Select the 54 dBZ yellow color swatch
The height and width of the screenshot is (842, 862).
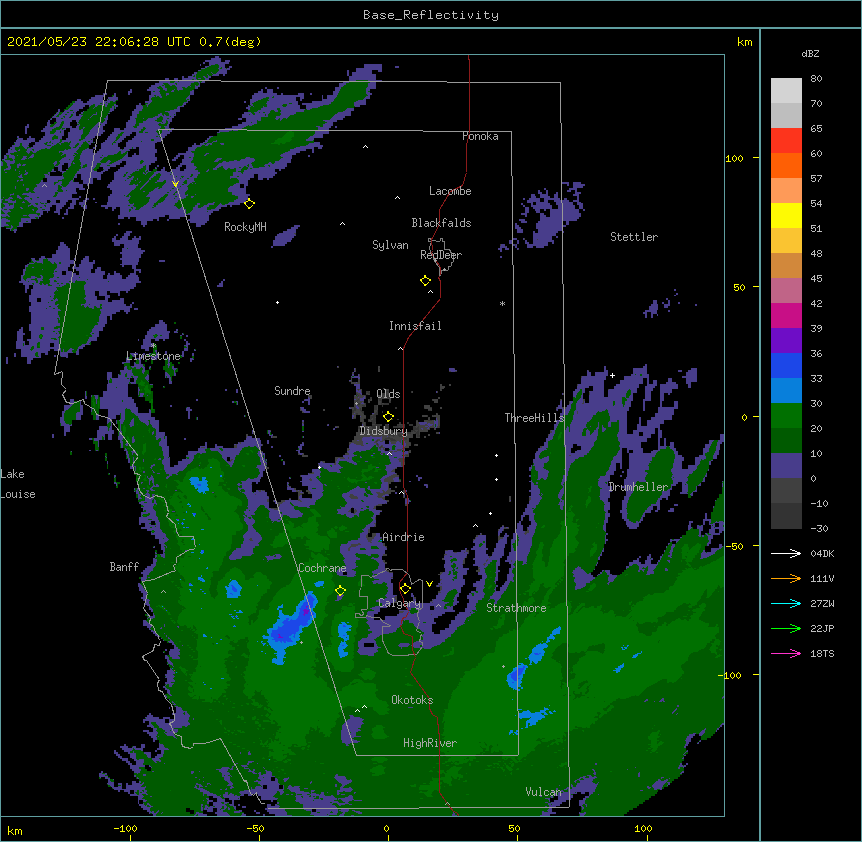(786, 215)
